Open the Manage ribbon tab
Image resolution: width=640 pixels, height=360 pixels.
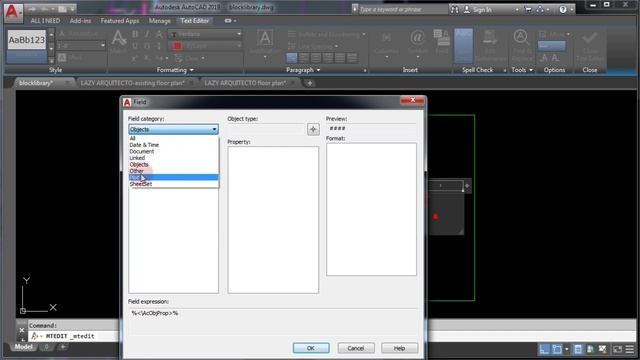[x=160, y=21]
